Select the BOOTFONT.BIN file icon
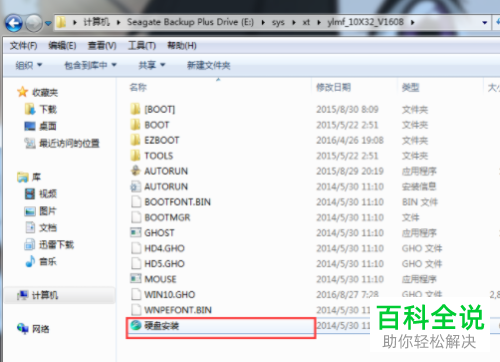This screenshot has width=500, height=362. click(136, 202)
